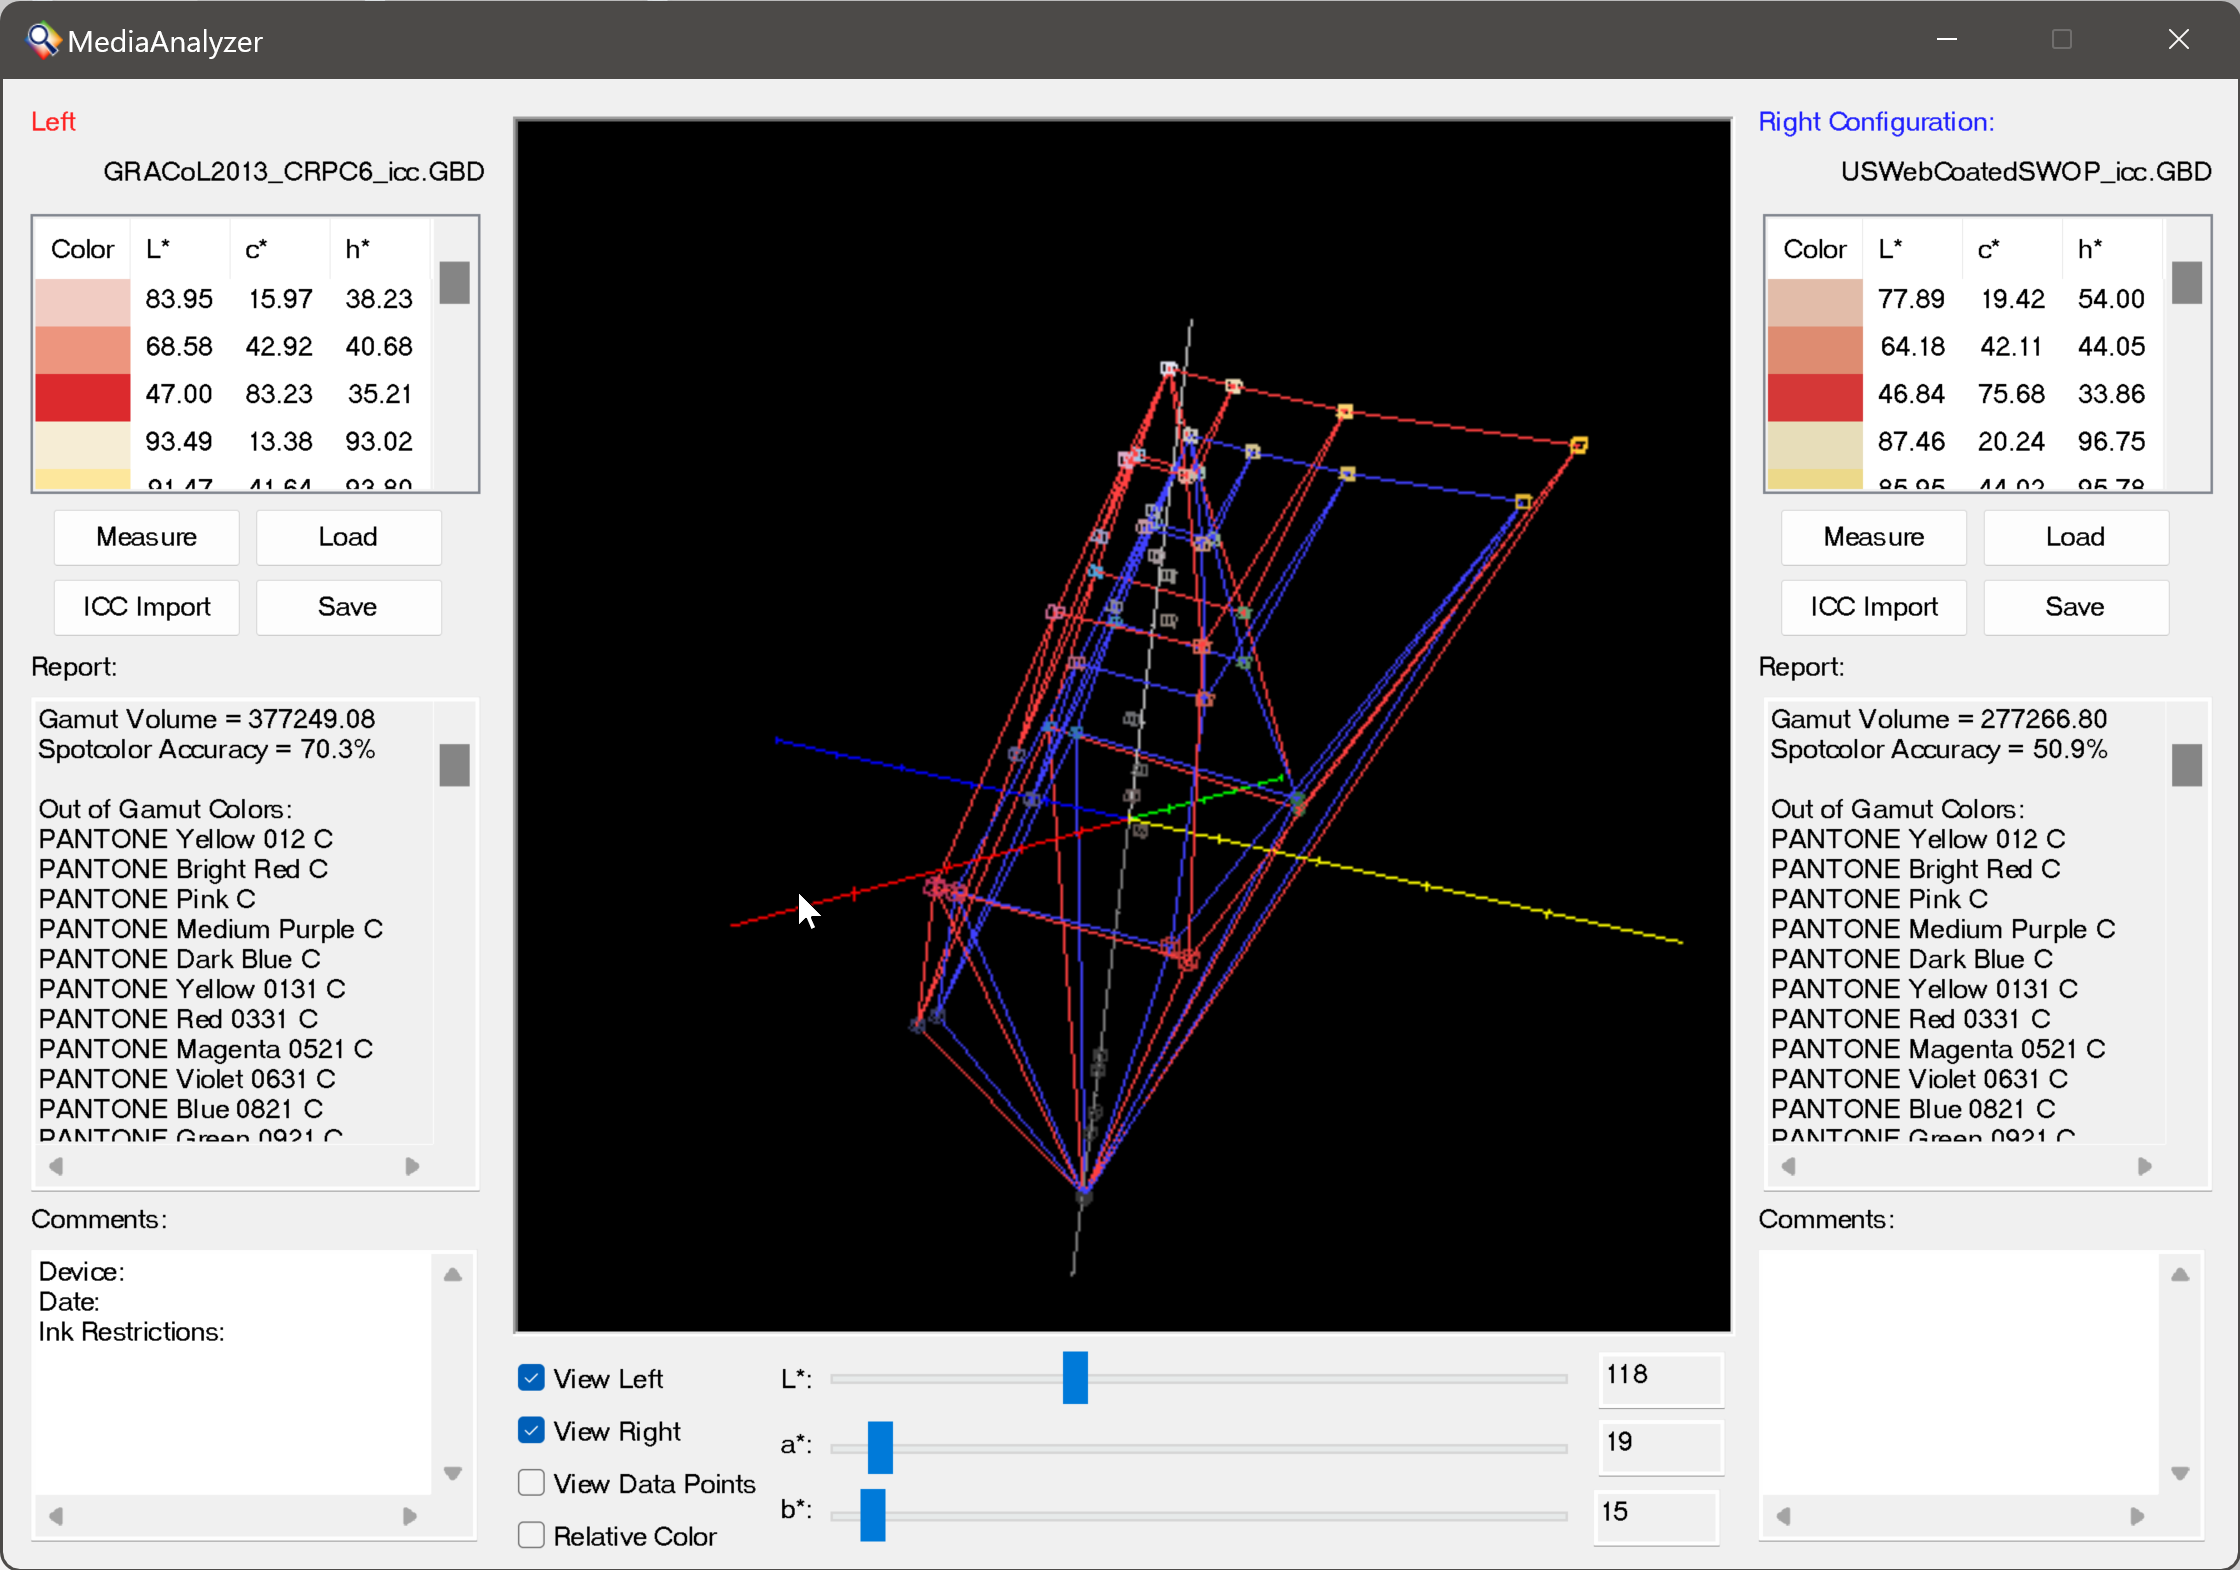Click the left Load button
Viewport: 2240px width, 1570px height.
click(348, 537)
